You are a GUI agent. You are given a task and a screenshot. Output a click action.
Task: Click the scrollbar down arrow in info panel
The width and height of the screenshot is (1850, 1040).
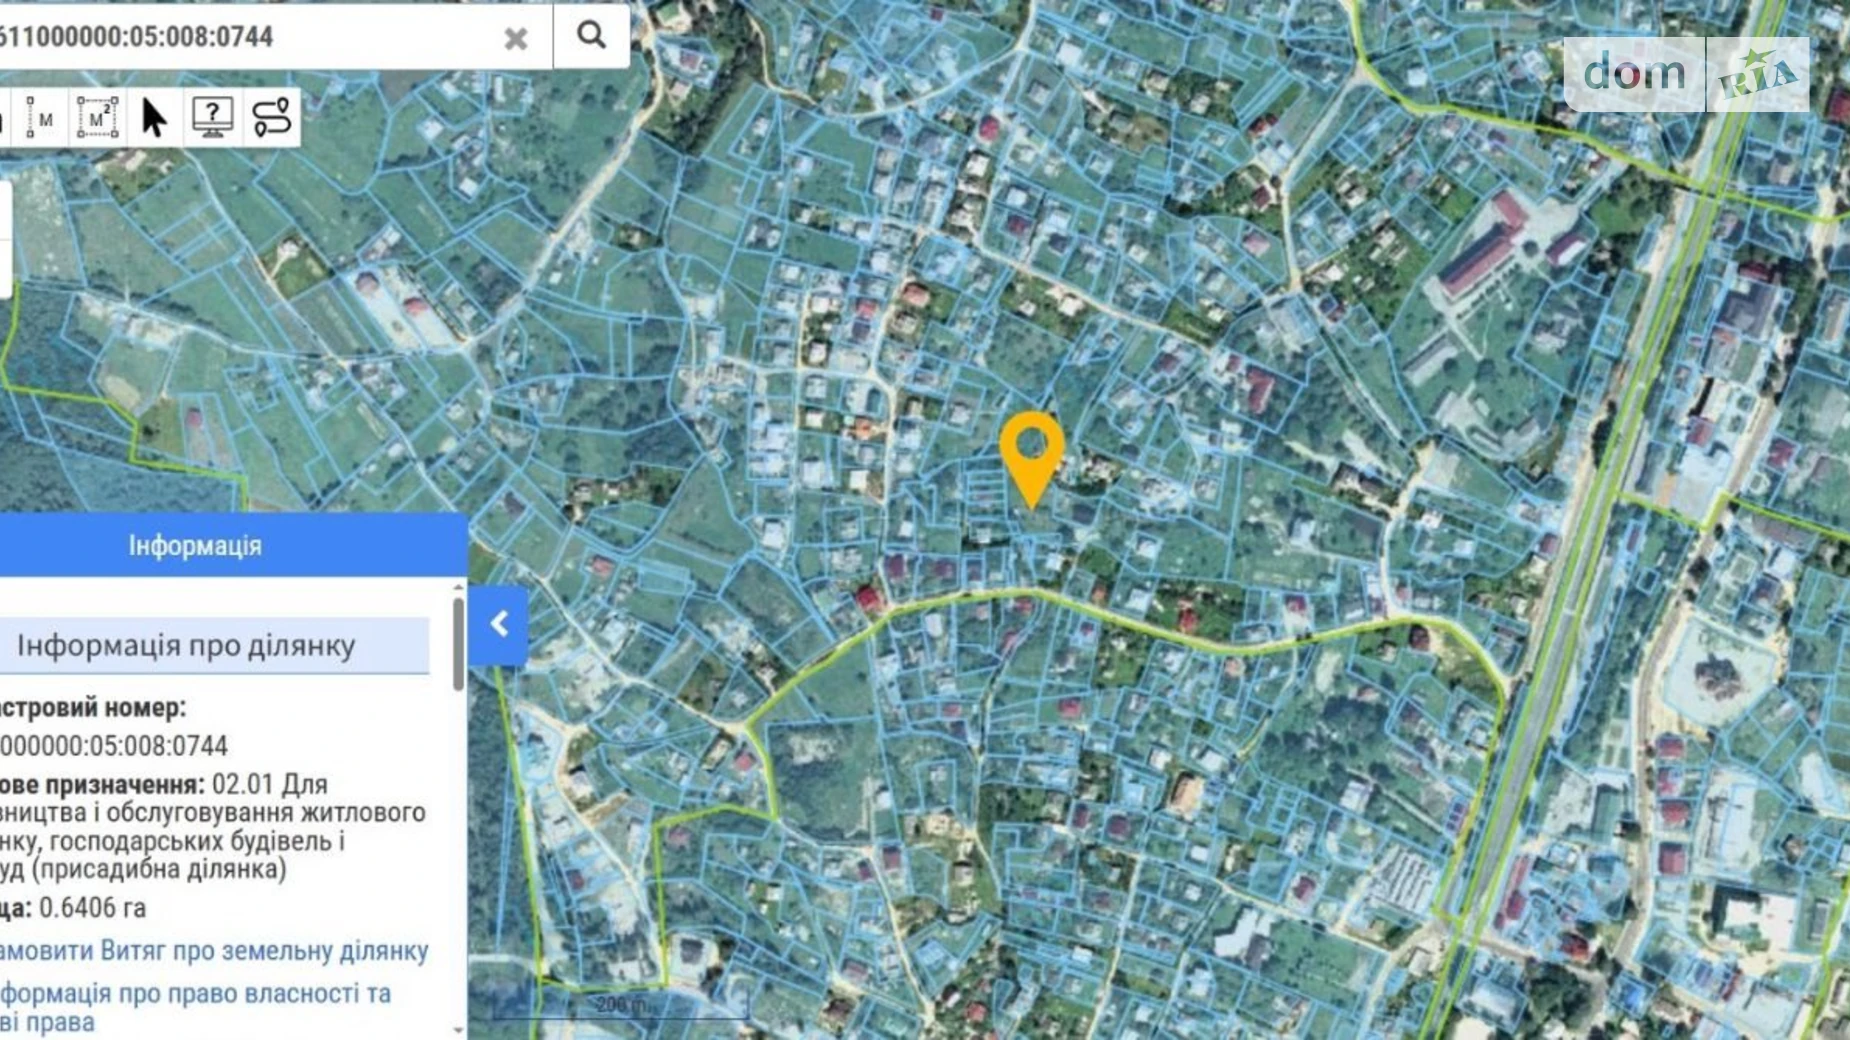click(x=458, y=1029)
